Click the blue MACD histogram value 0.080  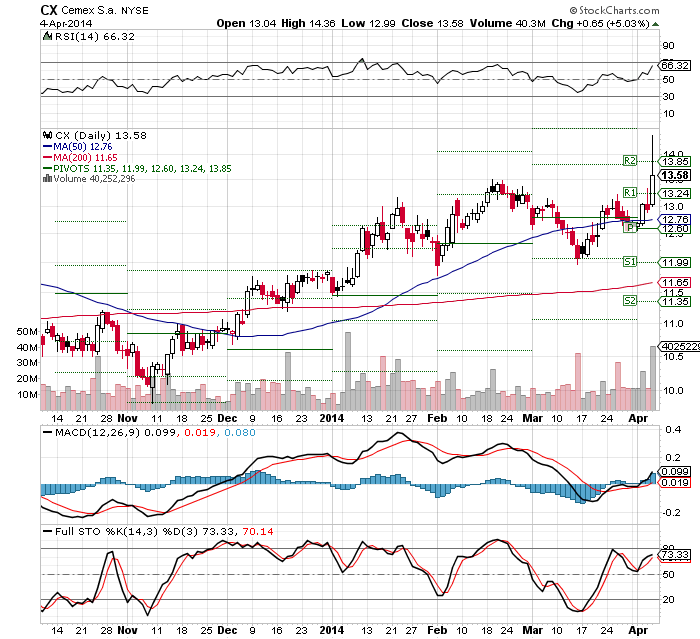pyautogui.click(x=240, y=432)
